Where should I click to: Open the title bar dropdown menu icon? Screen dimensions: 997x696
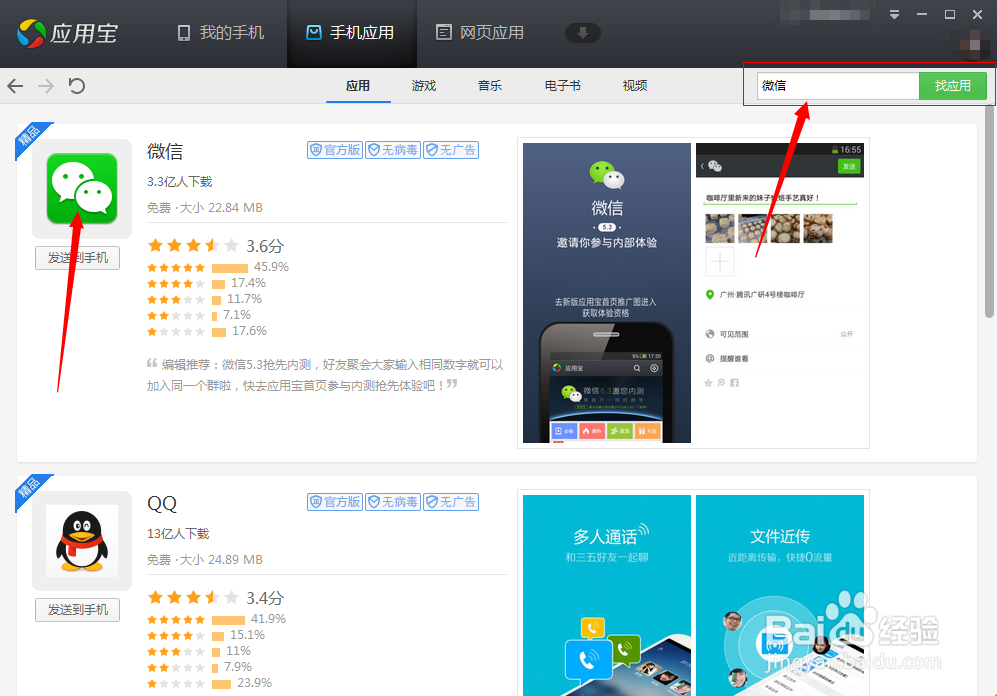tap(894, 14)
